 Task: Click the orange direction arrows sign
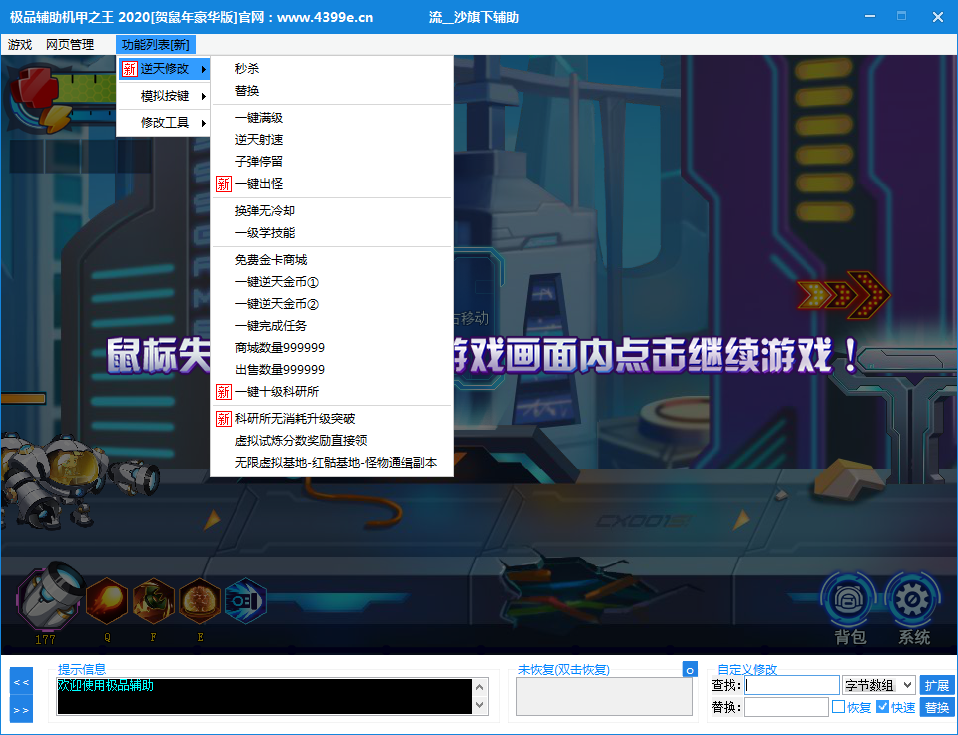[844, 295]
